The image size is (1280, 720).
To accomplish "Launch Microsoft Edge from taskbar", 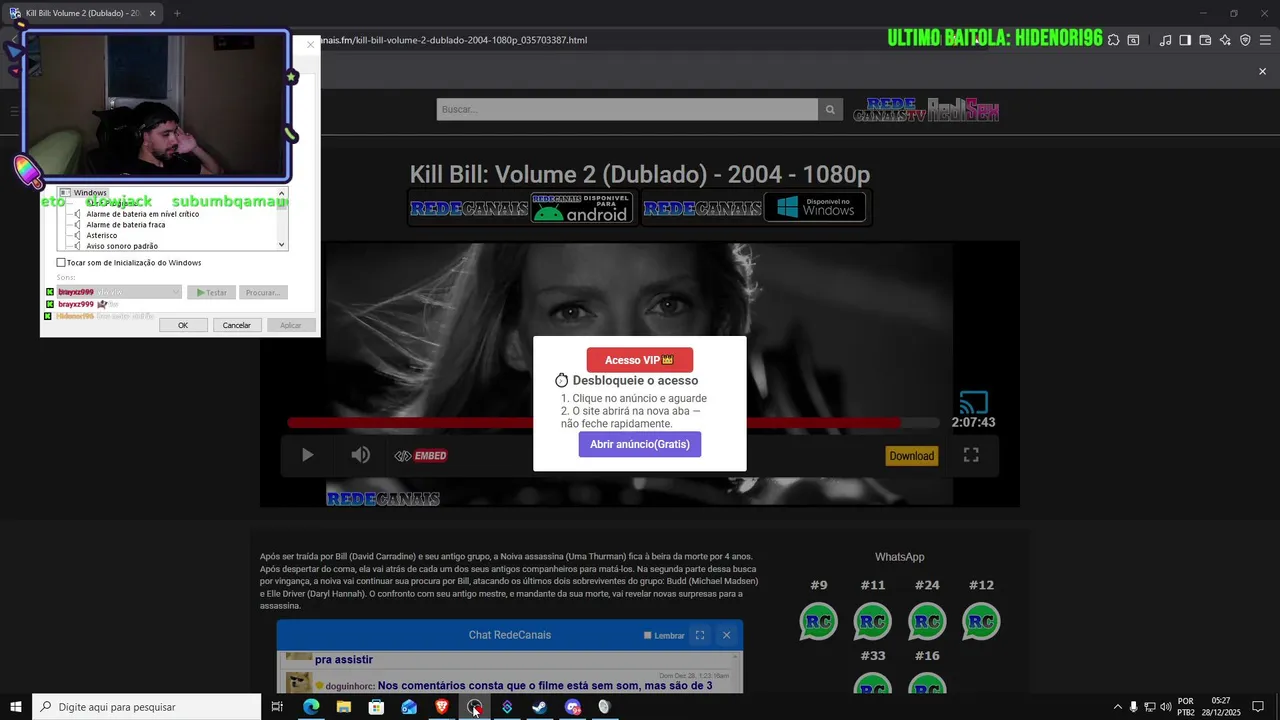I will [x=311, y=707].
